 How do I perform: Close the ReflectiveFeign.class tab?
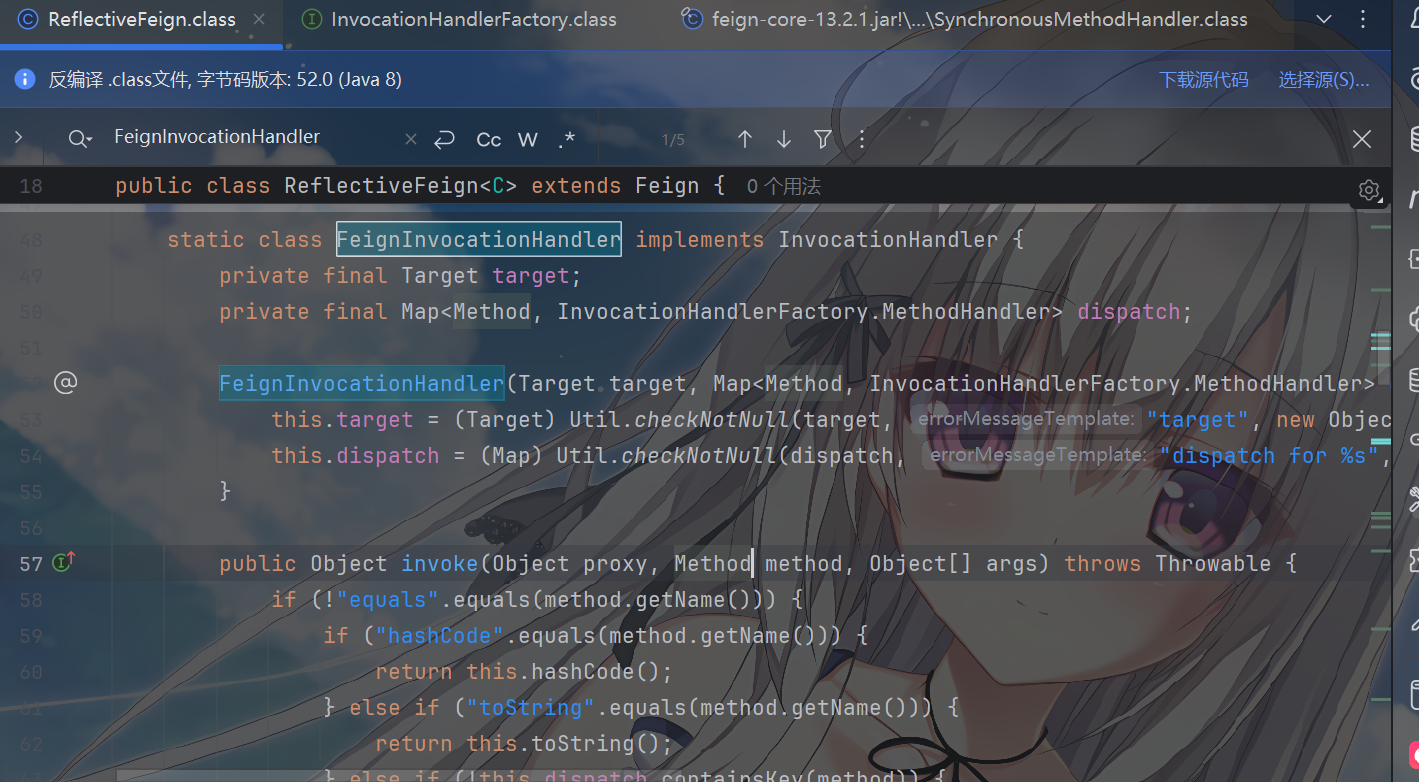tap(260, 19)
